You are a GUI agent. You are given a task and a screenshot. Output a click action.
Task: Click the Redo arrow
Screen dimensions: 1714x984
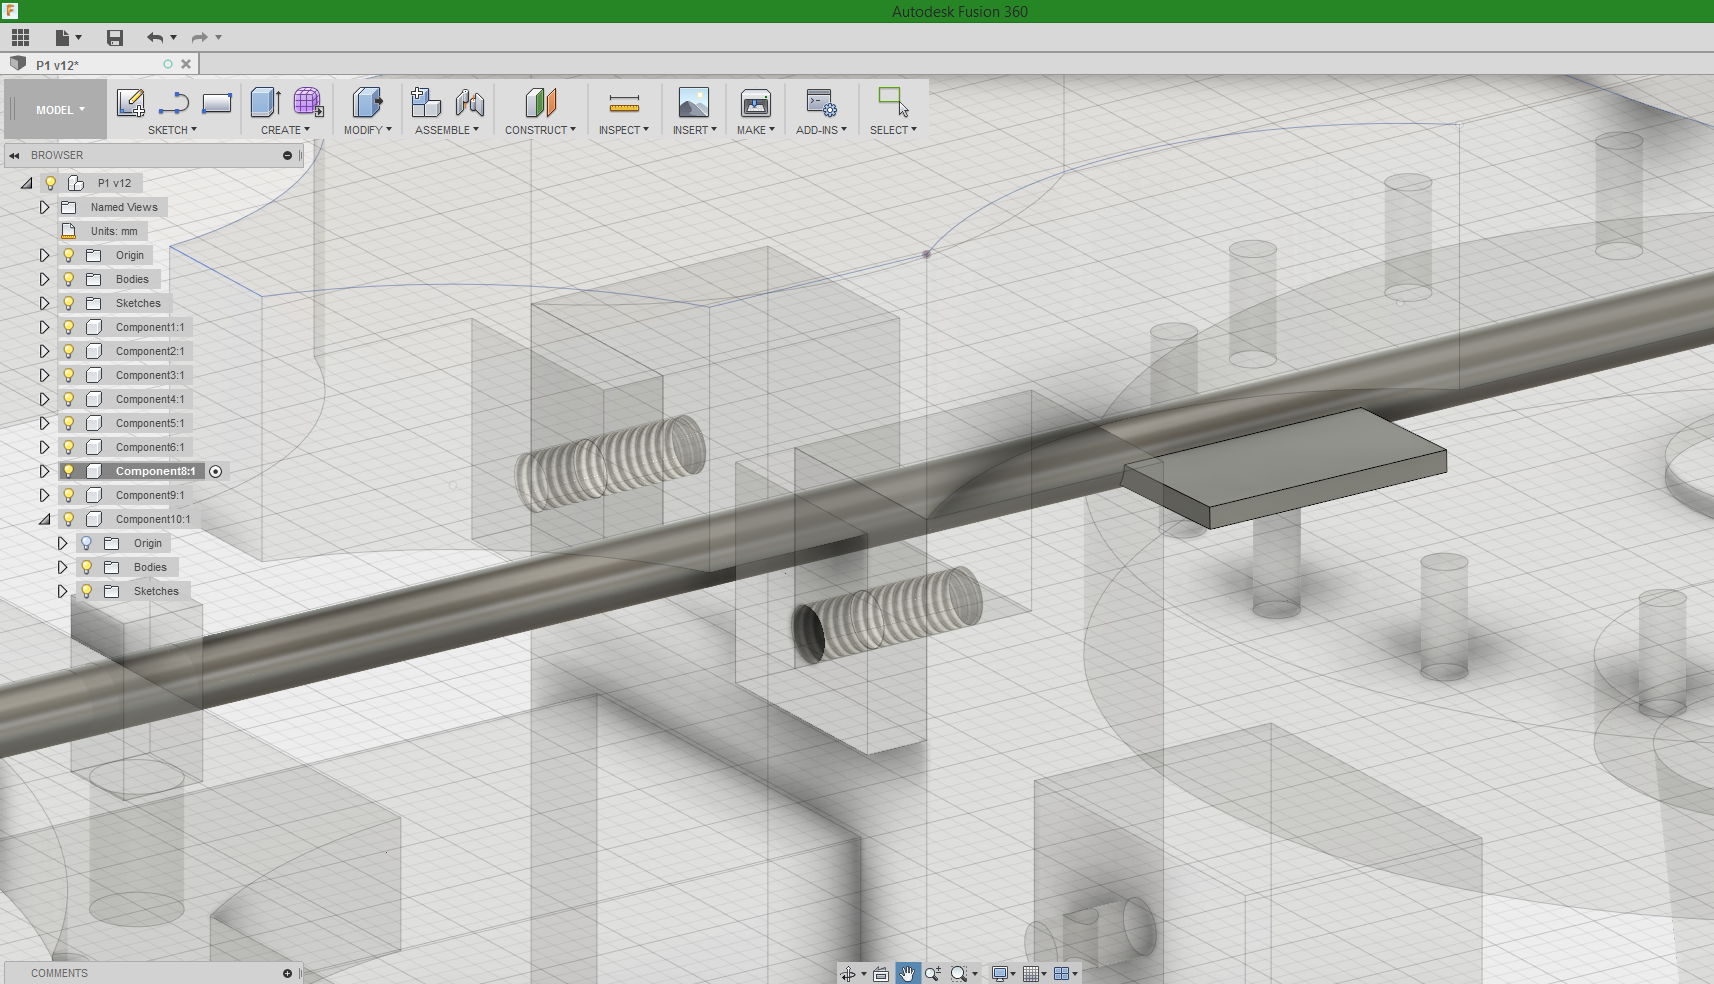(x=200, y=38)
